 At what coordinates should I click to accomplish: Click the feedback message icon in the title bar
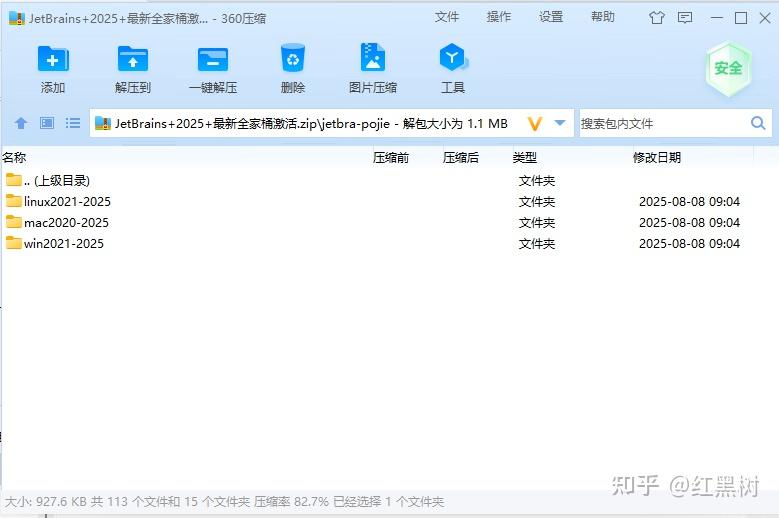click(x=685, y=18)
